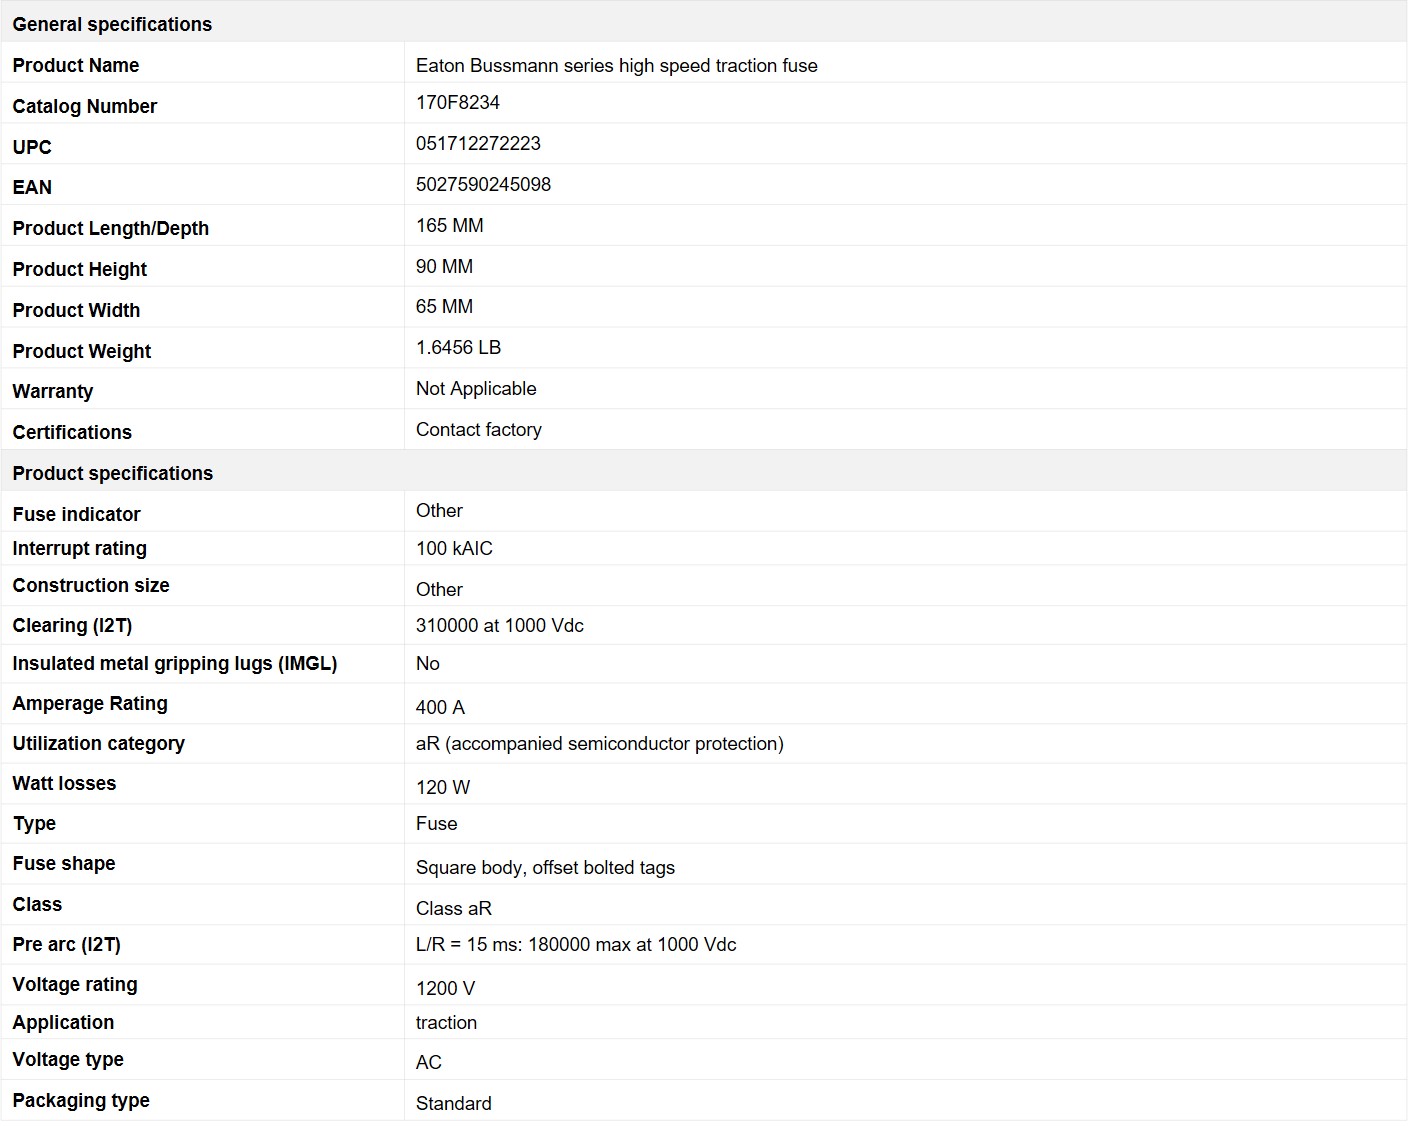This screenshot has height=1126, width=1408.
Task: Click the Pre arc L/R = 15 ms value
Action: pos(576,944)
